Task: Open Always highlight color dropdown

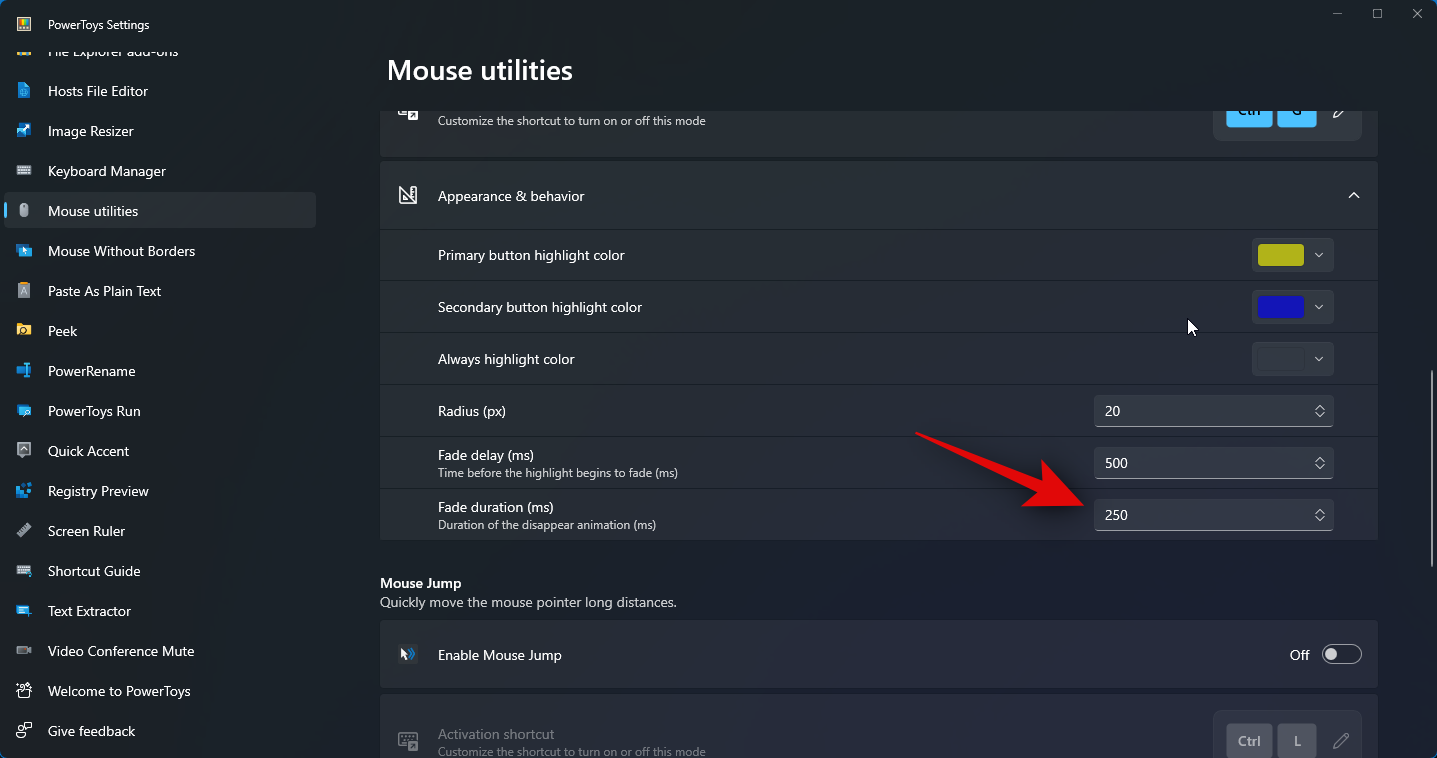Action: click(x=1292, y=359)
